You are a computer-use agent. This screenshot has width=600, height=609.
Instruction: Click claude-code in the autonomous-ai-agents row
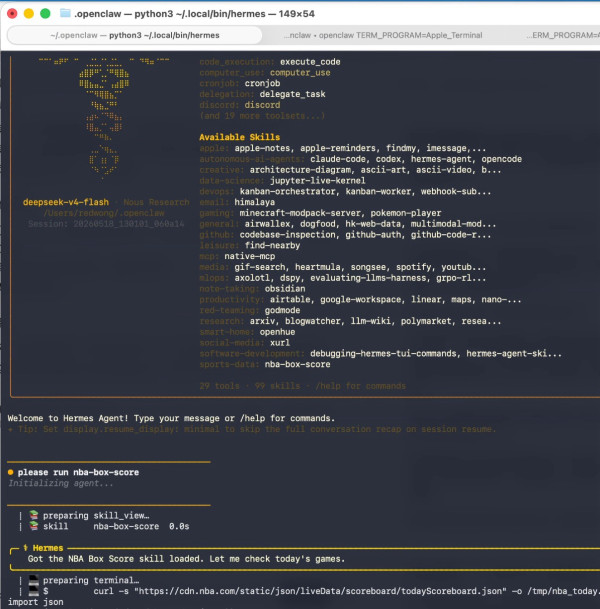[x=338, y=159]
